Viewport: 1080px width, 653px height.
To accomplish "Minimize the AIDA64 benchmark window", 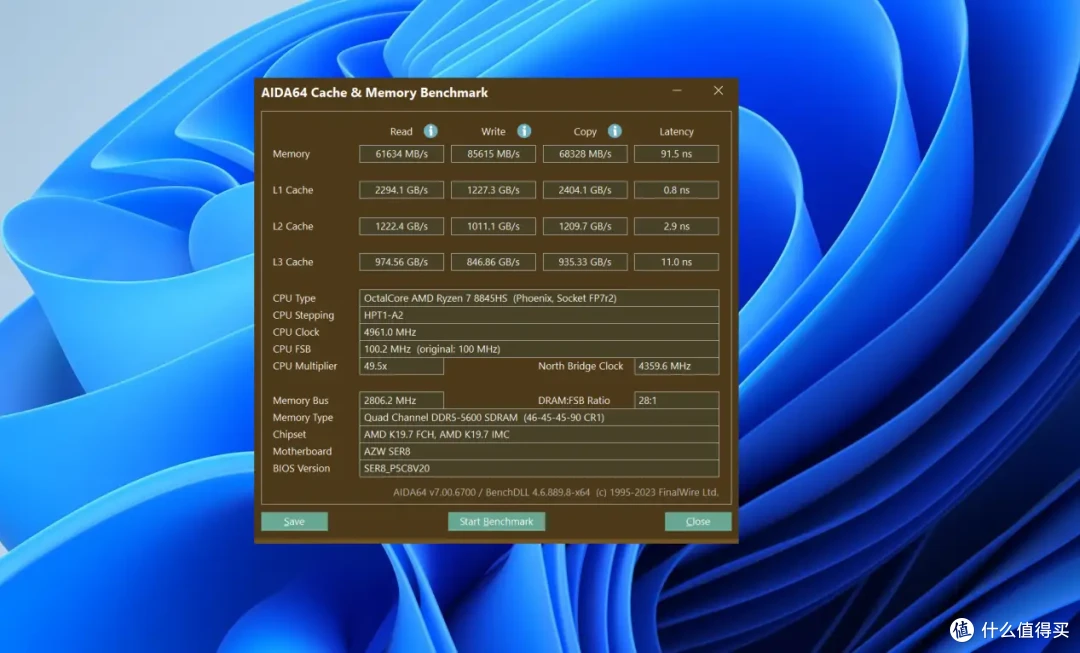I will tap(677, 91).
